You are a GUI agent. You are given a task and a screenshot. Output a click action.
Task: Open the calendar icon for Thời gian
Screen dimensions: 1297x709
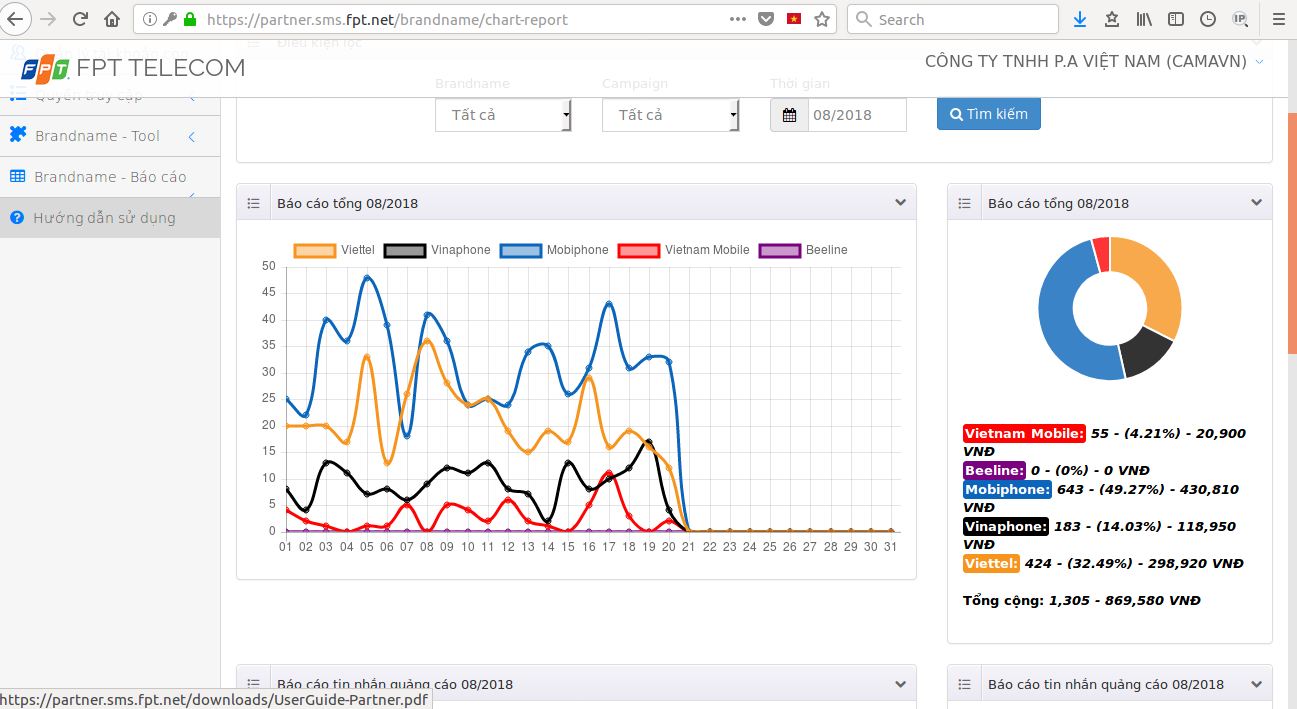[x=789, y=115]
